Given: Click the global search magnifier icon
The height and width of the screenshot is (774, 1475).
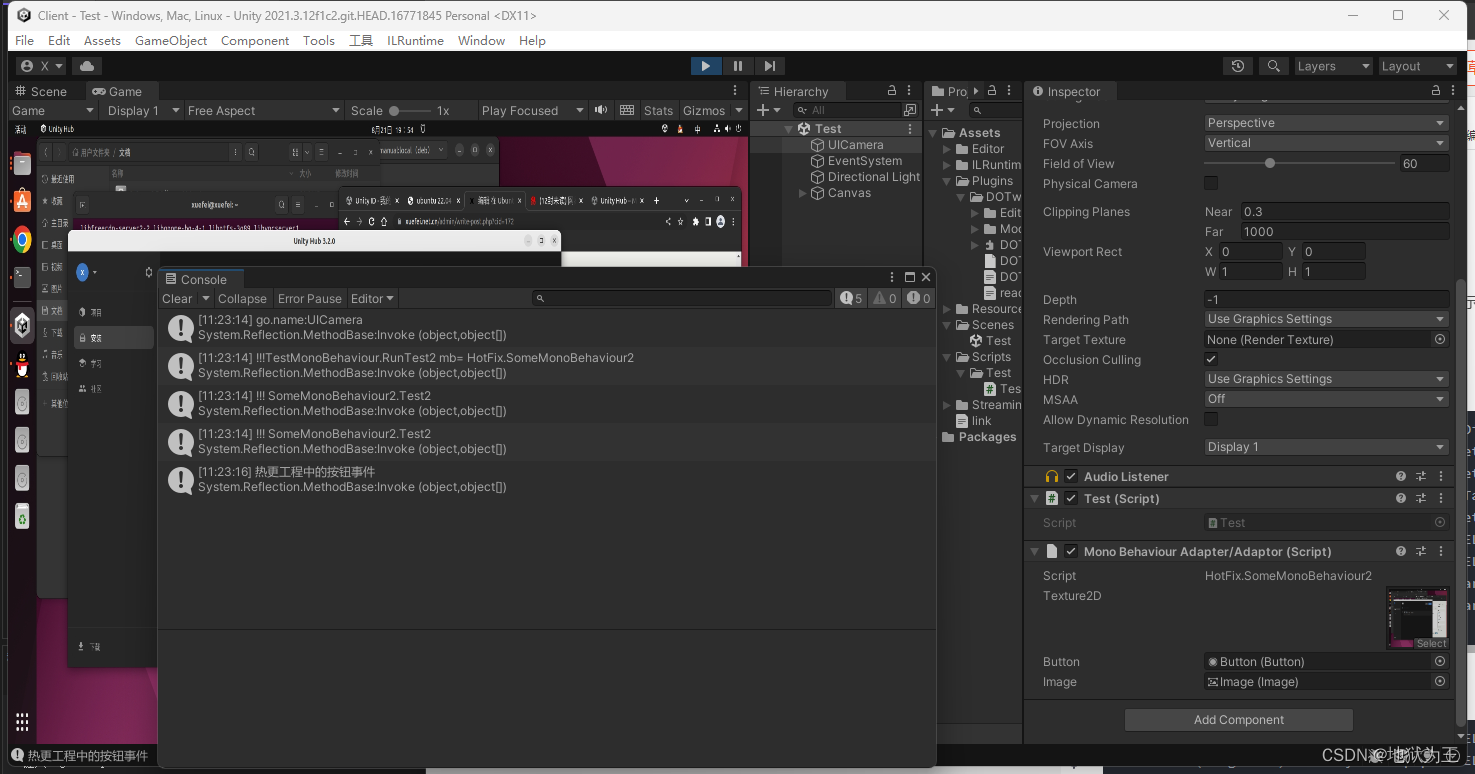Looking at the screenshot, I should (1273, 66).
